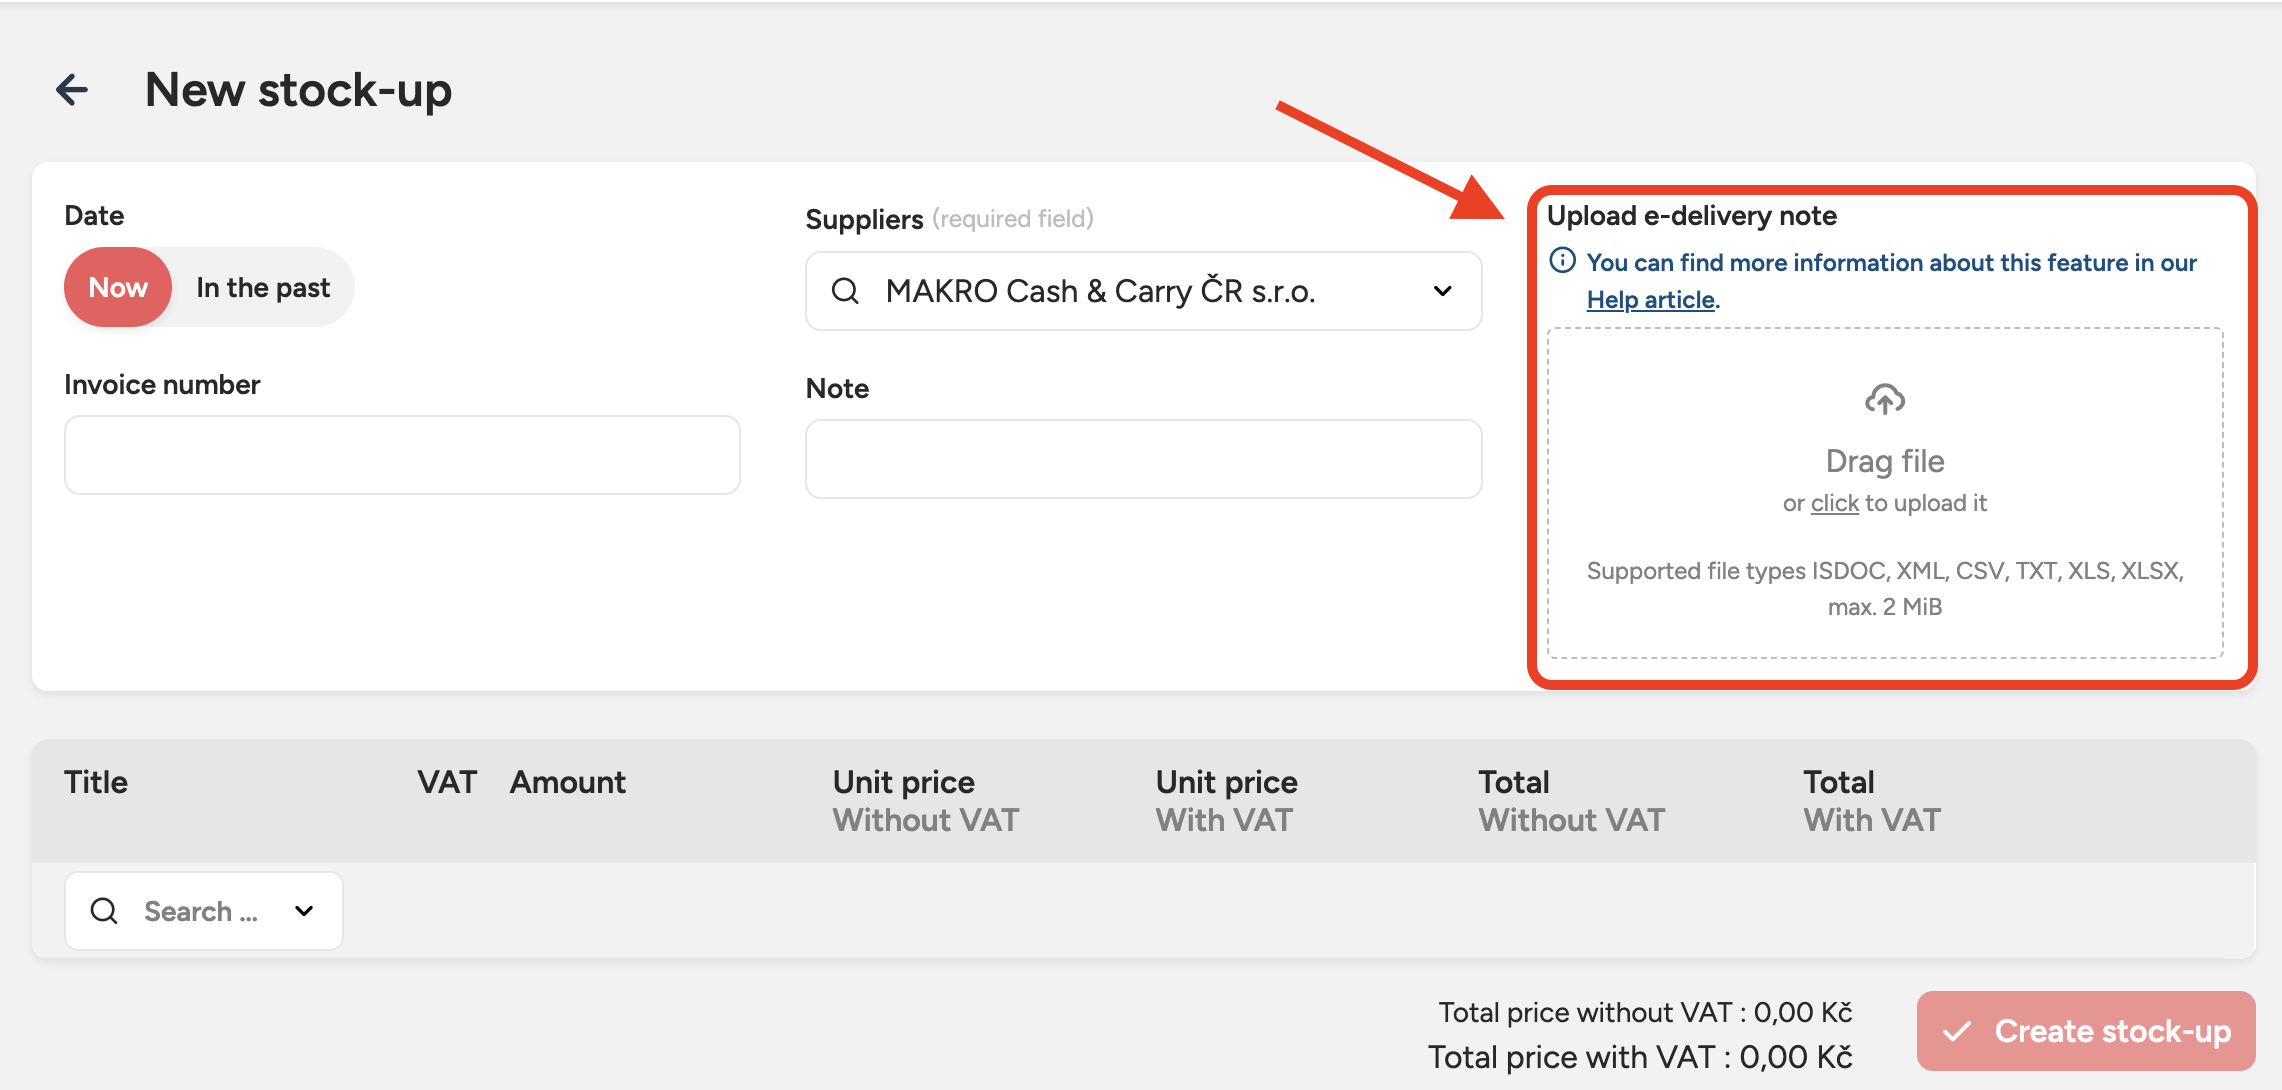
Task: Click the underlined click to upload link
Action: tap(1834, 503)
